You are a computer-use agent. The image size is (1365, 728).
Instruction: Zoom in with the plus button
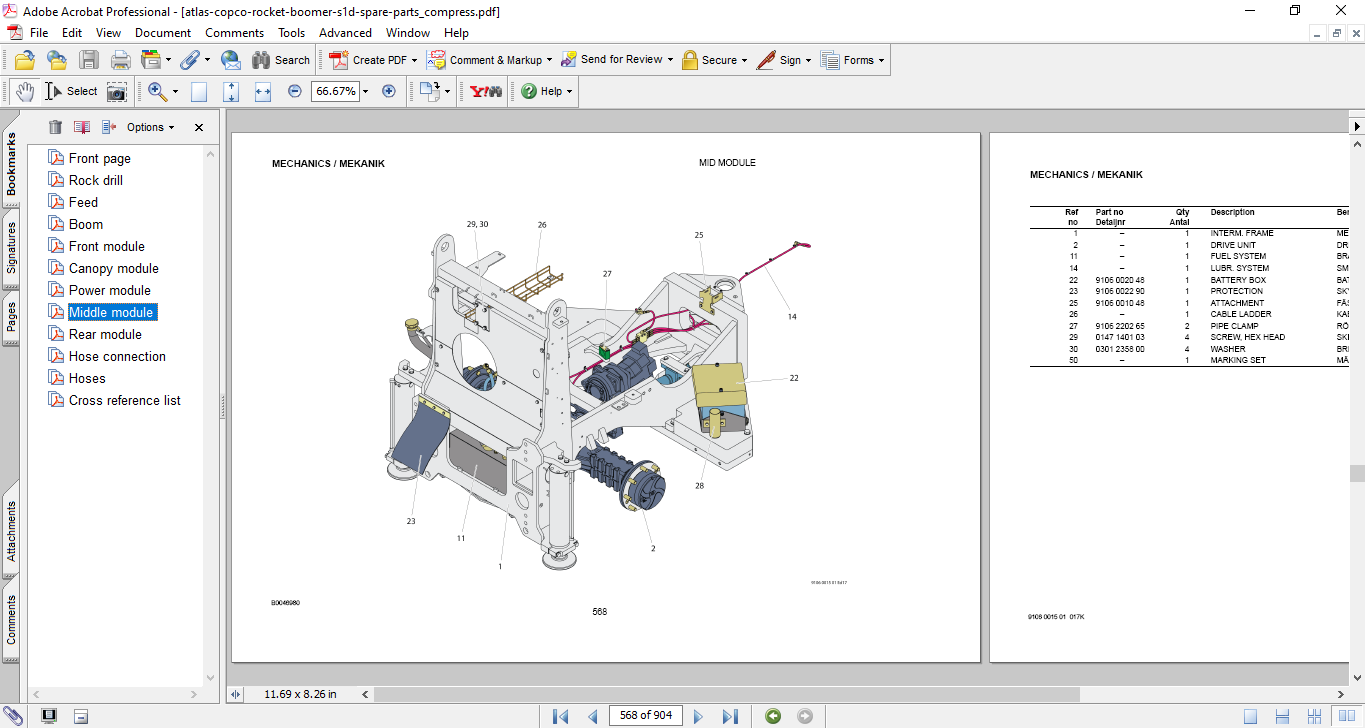389,91
